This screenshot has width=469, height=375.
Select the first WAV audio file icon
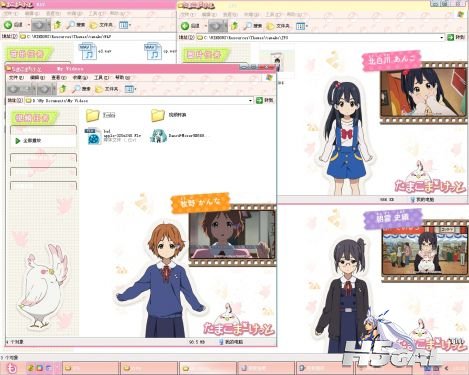[88, 52]
